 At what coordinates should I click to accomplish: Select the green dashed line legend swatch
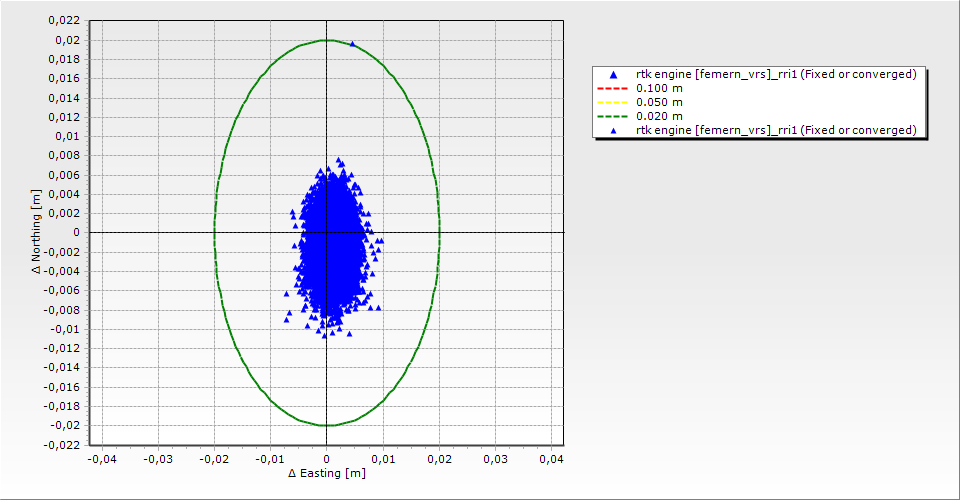coord(613,116)
